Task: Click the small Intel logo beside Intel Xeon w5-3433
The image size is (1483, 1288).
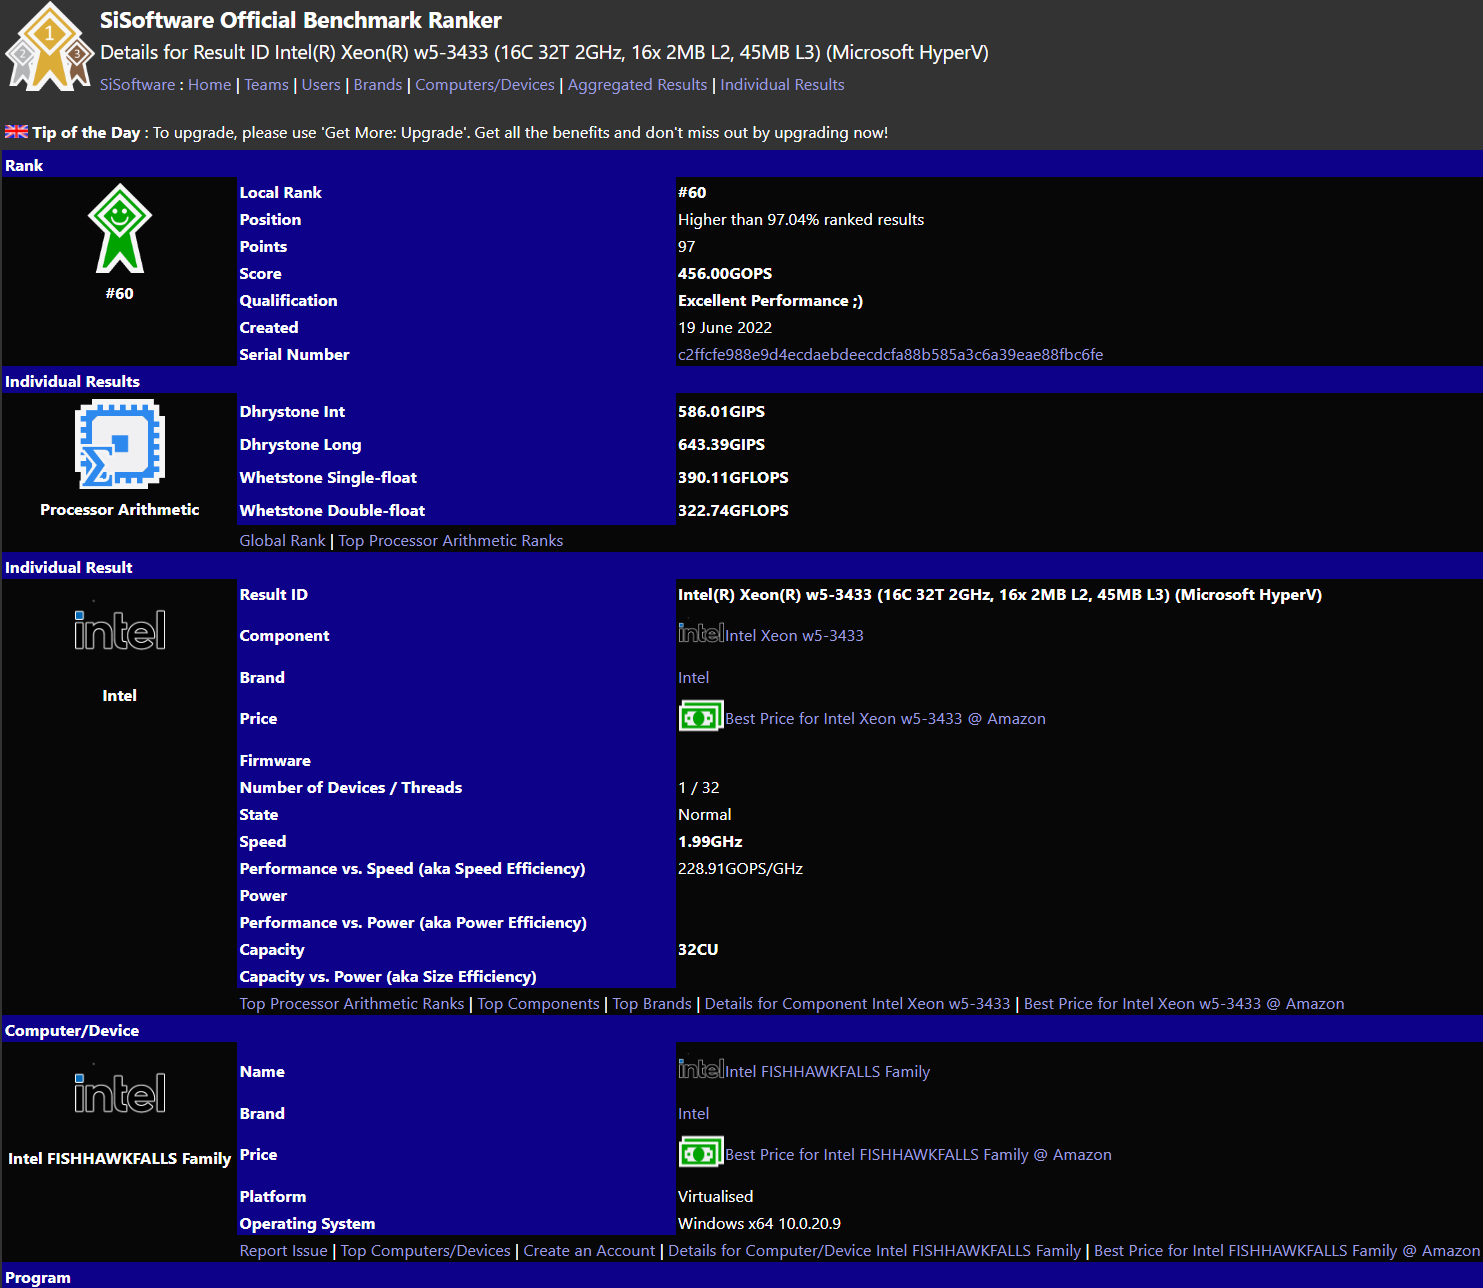Action: (700, 634)
